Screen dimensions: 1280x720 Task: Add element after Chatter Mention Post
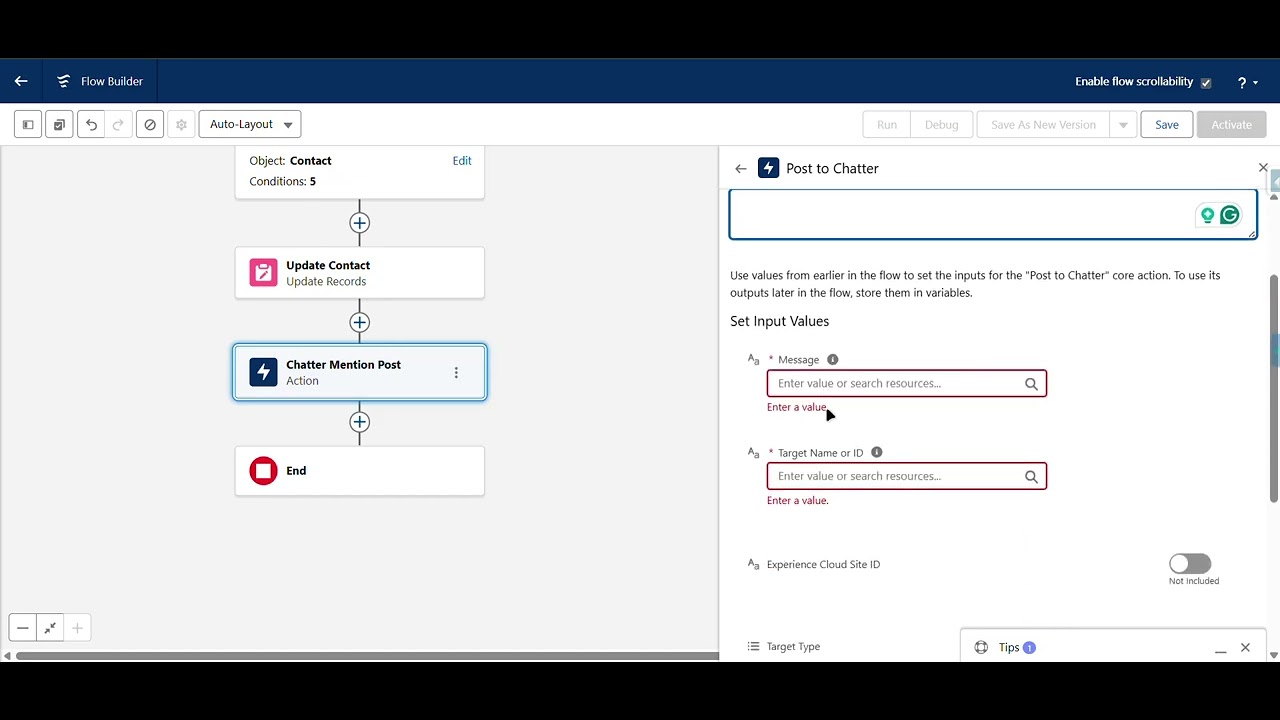pos(360,422)
